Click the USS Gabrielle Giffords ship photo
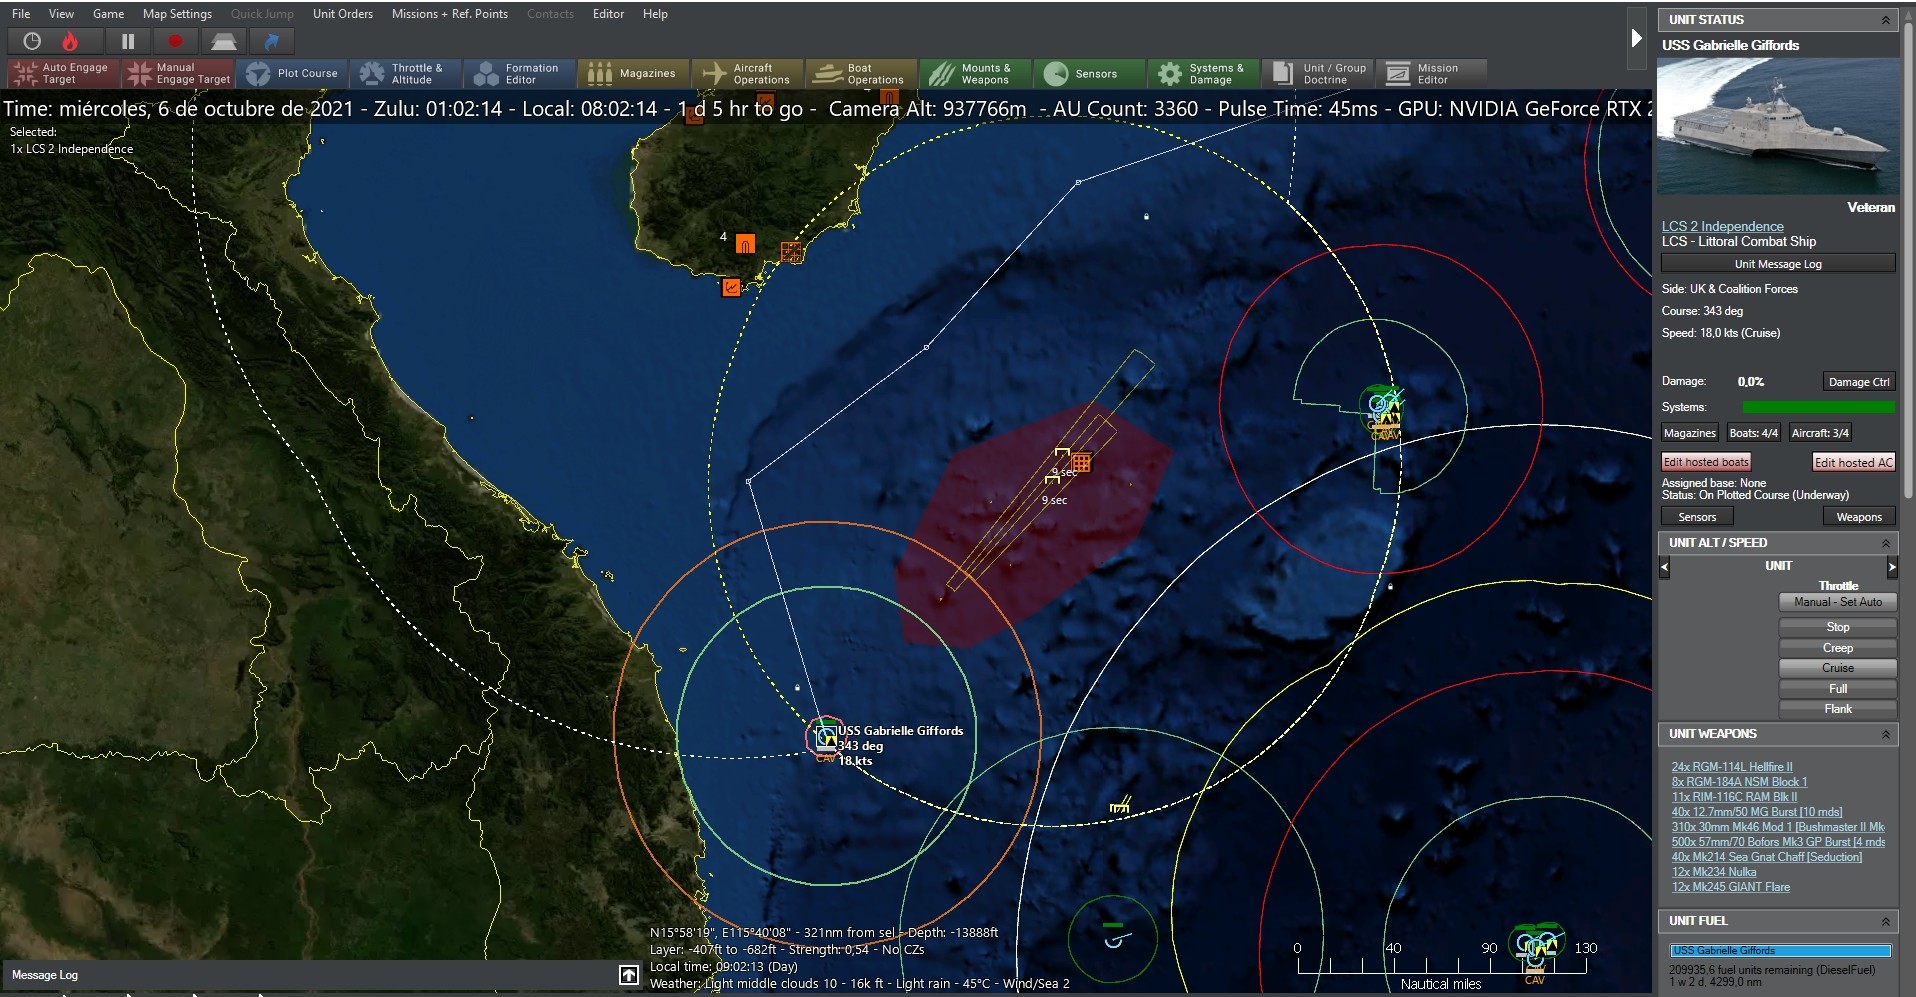Image resolution: width=1916 pixels, height=997 pixels. pyautogui.click(x=1778, y=126)
